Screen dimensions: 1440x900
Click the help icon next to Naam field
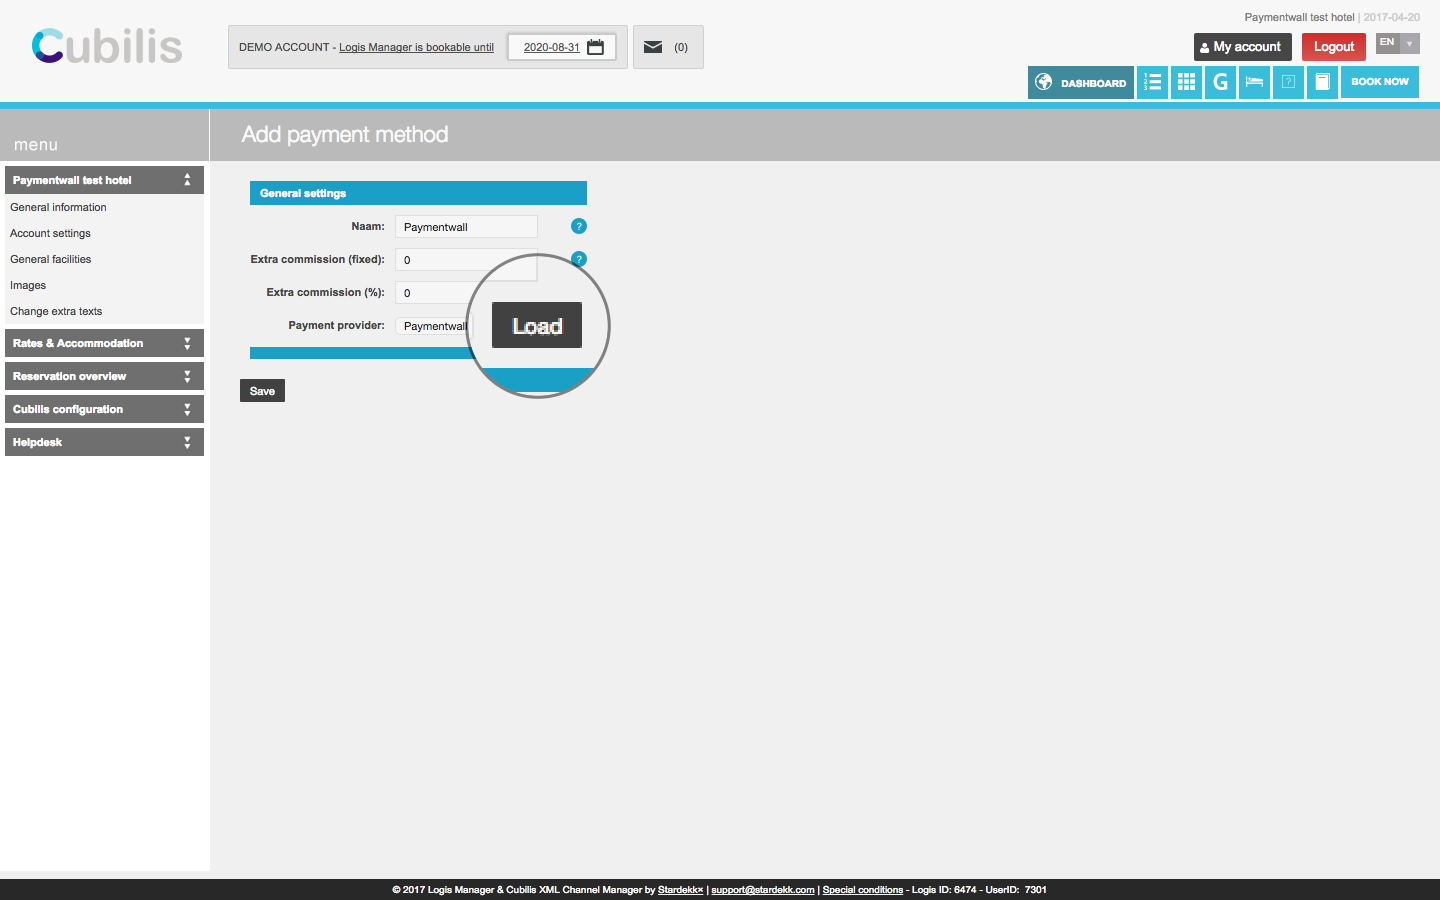click(x=578, y=226)
